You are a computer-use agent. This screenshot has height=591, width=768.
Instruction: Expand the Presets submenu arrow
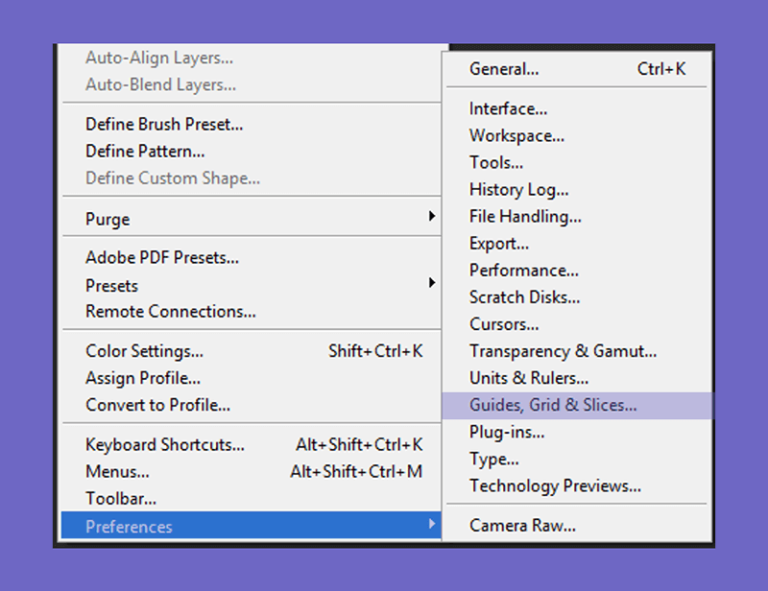tap(432, 283)
